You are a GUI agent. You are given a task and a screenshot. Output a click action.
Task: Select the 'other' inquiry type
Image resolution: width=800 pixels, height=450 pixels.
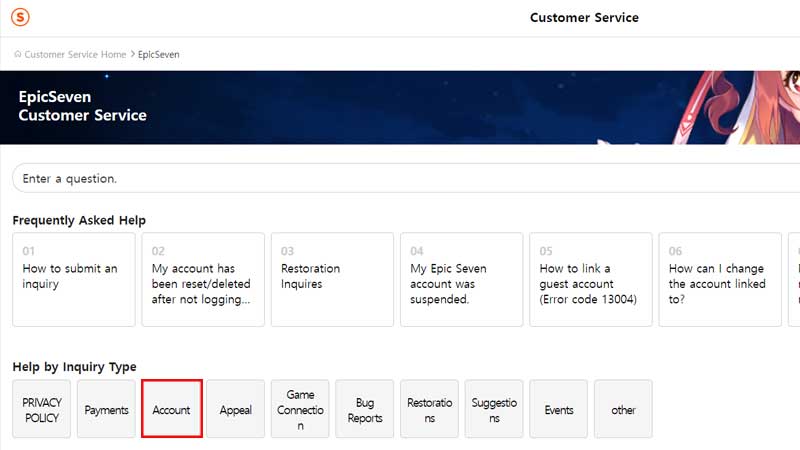623,409
